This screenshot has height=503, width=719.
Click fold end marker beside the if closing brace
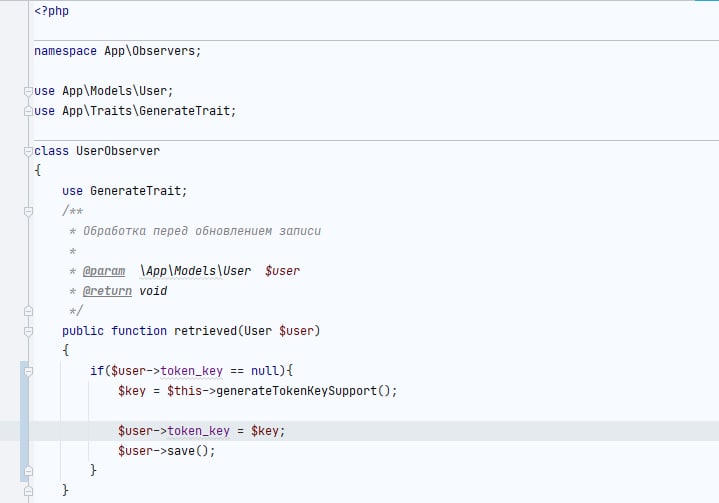28,471
